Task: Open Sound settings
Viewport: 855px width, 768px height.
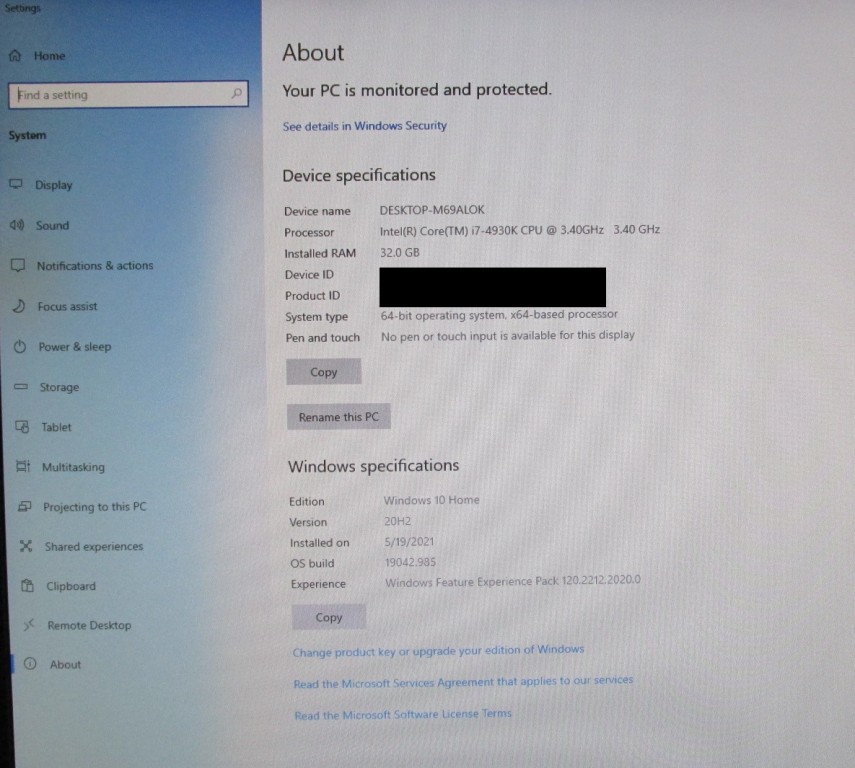Action: (52, 225)
